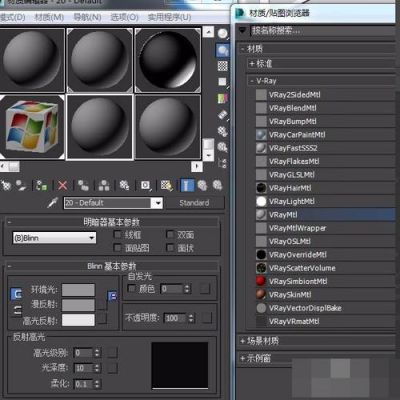Click the Get Material icon
This screenshot has width=400, height=400.
coord(6,185)
